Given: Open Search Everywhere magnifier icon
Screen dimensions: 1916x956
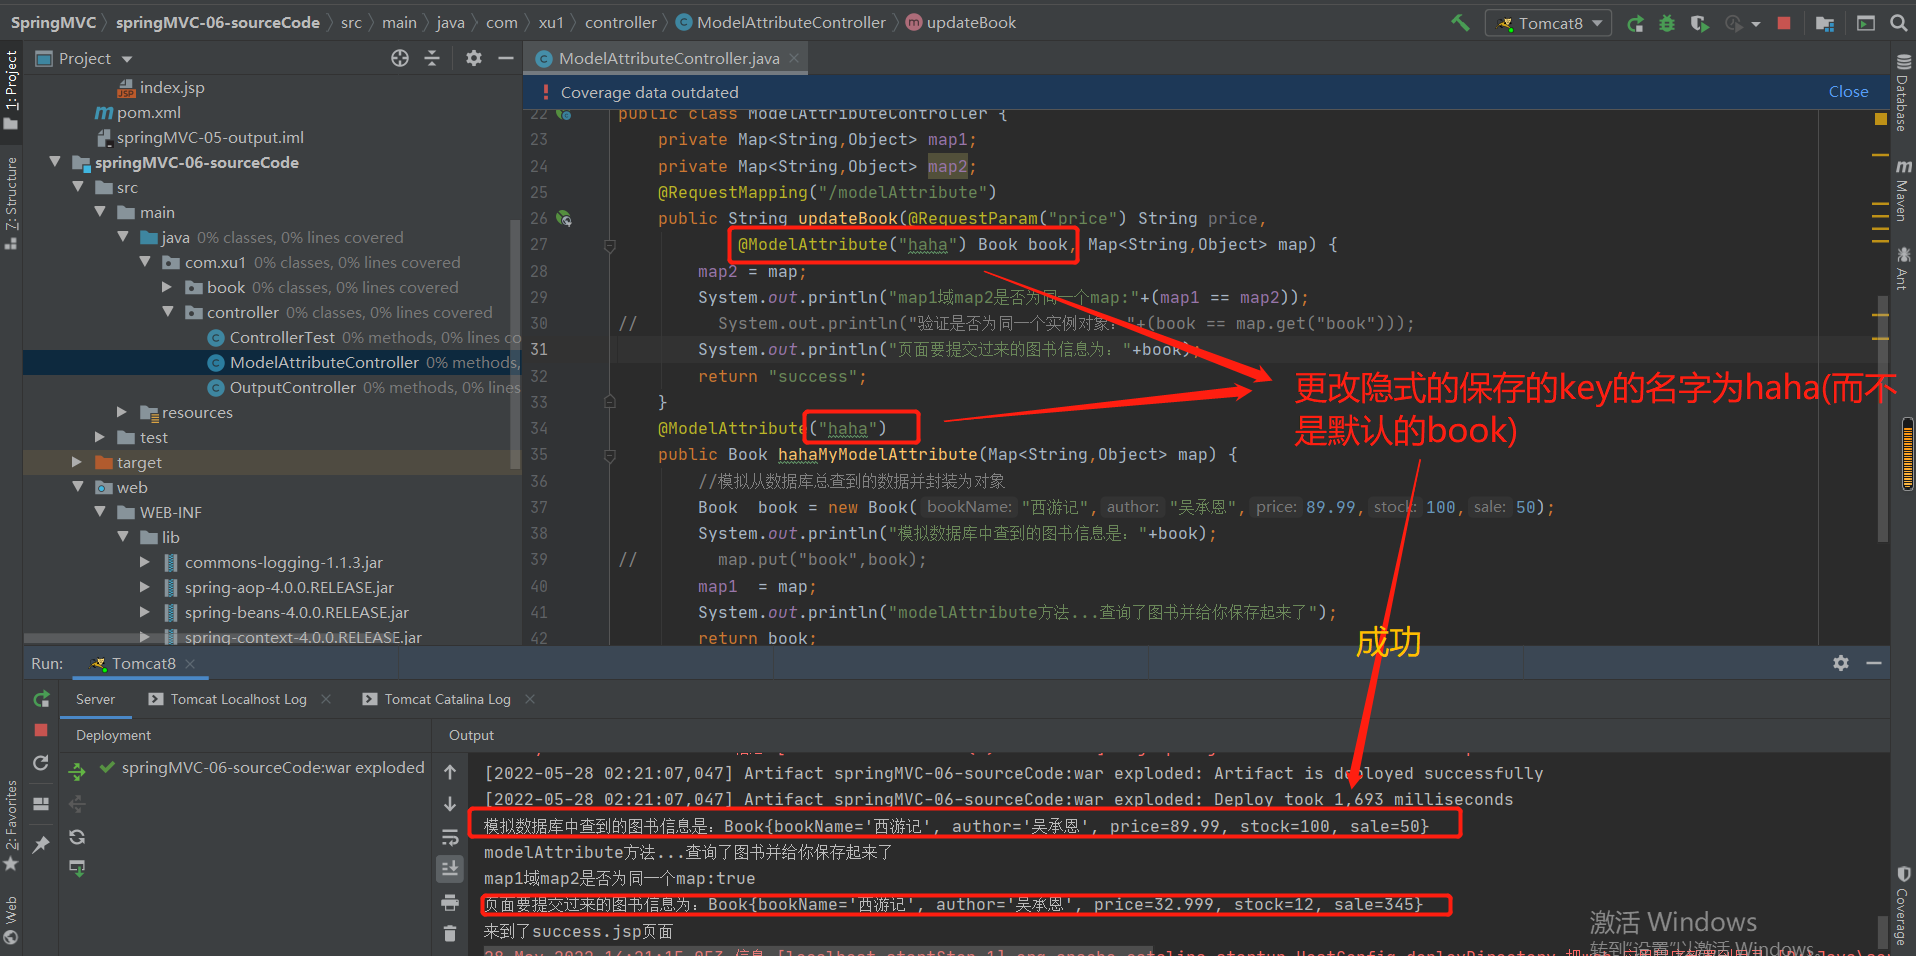Looking at the screenshot, I should tap(1898, 23).
